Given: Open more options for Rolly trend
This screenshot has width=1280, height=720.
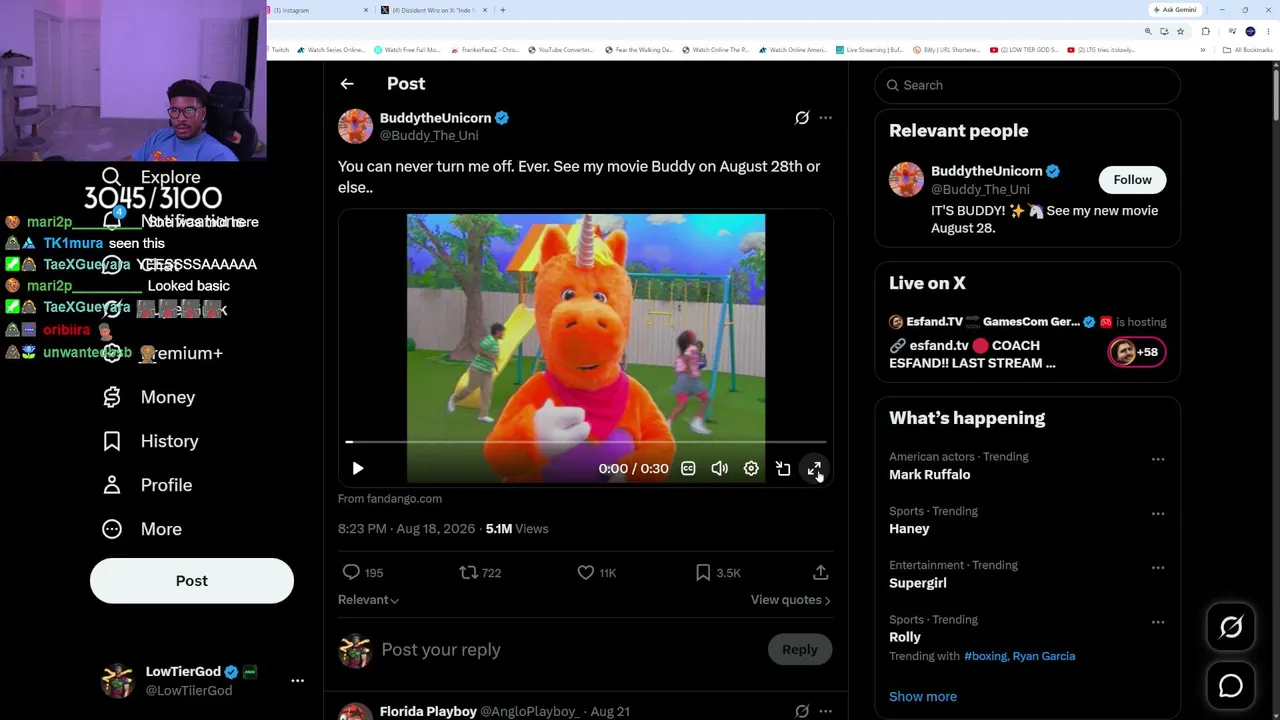Looking at the screenshot, I should pos(1158,622).
